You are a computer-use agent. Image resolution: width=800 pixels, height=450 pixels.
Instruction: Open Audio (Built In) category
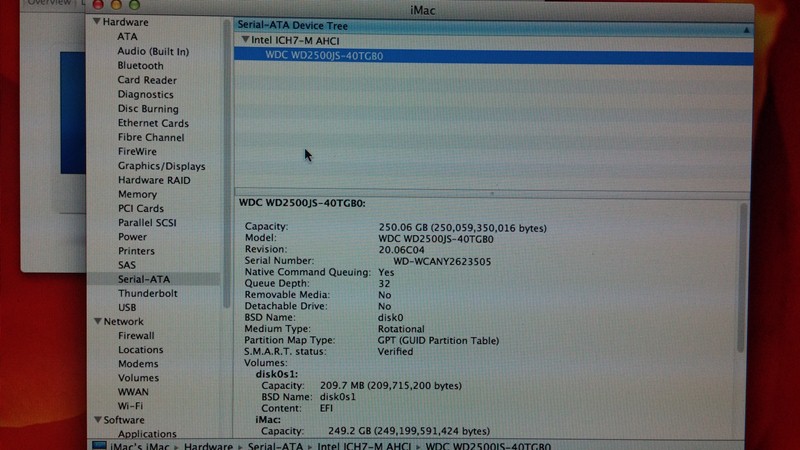click(x=153, y=51)
